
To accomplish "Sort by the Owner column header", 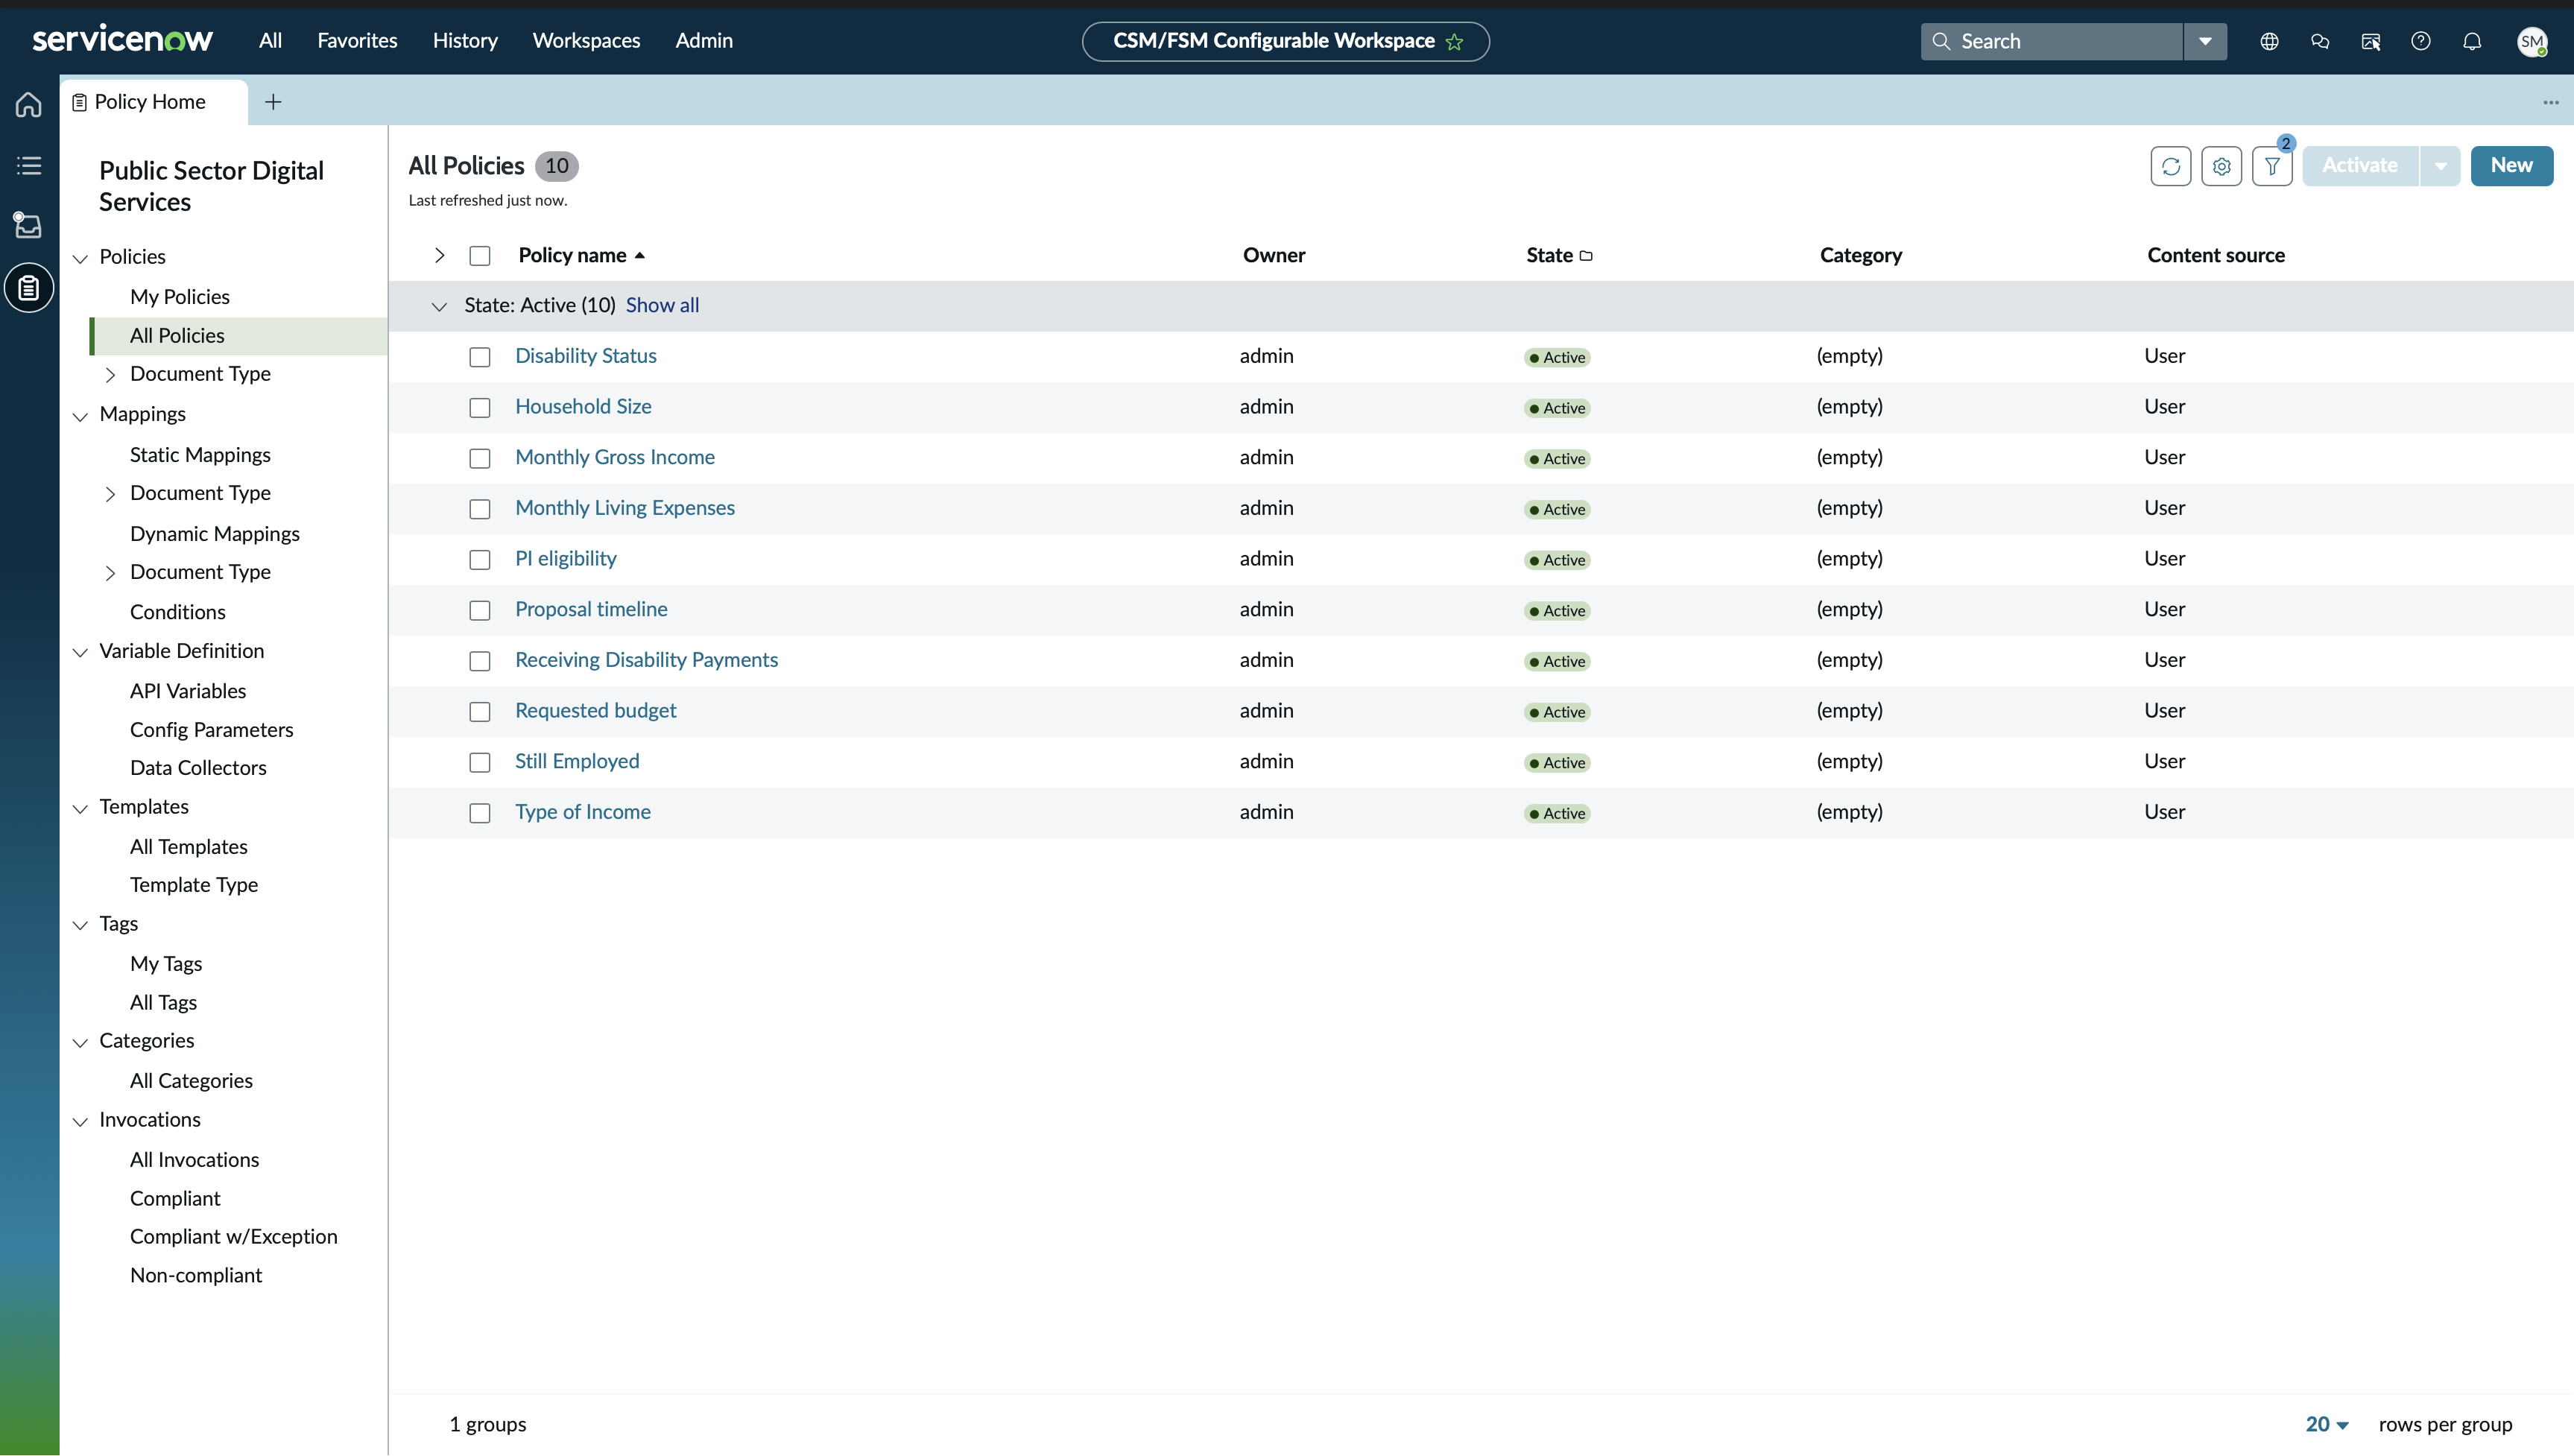I will [1273, 255].
